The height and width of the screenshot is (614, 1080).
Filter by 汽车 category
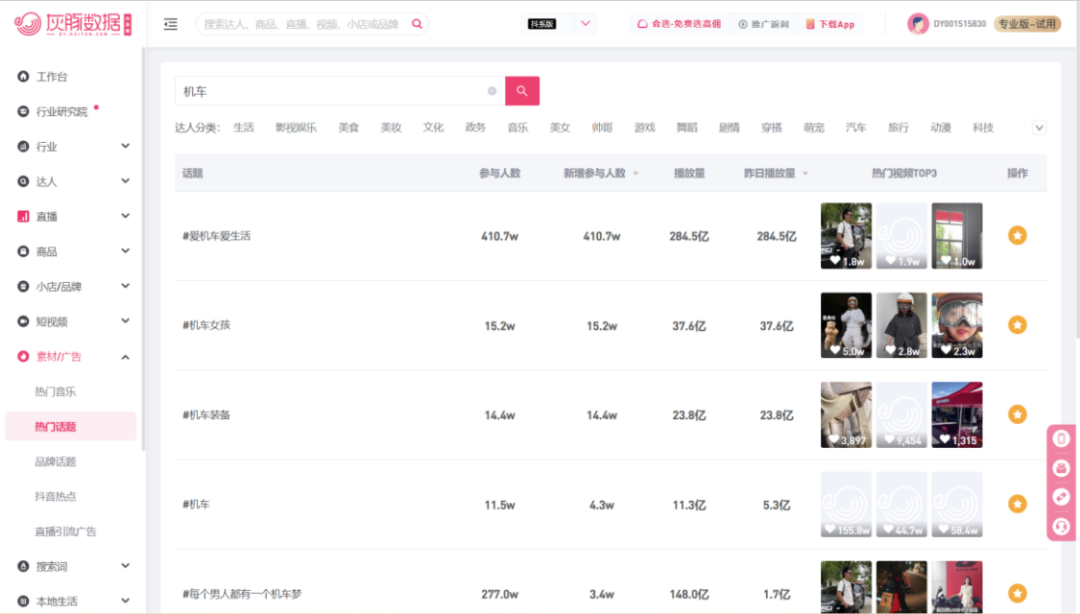pos(856,127)
